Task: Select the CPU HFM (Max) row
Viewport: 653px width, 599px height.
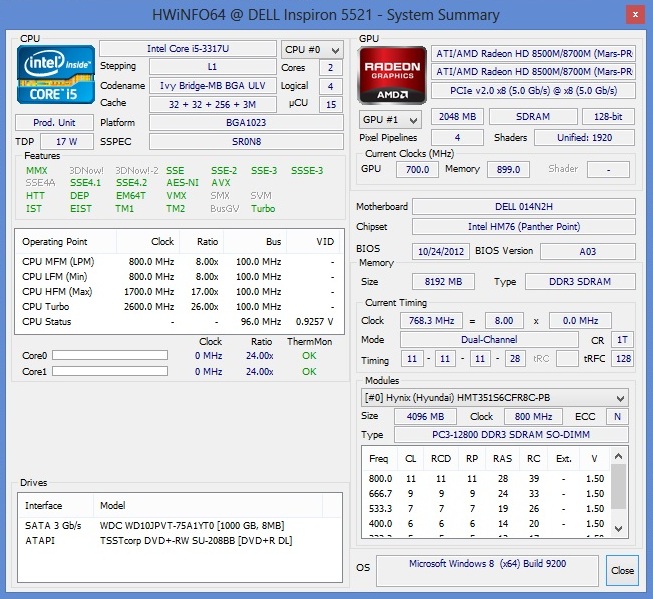Action: [x=179, y=292]
